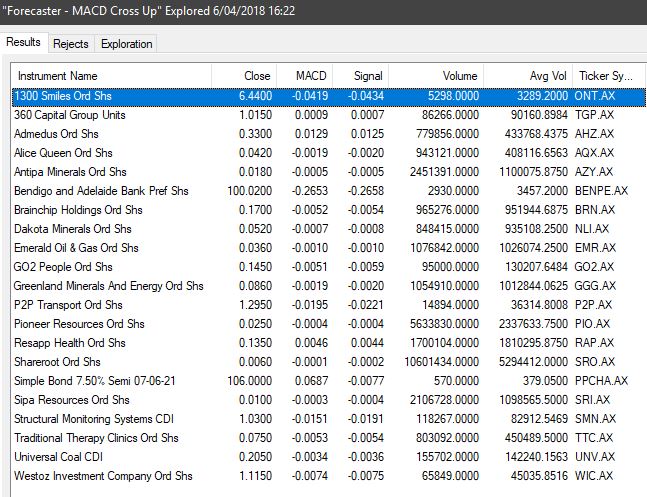Click ticker AZY.AX cell
Screen dimensions: 647x497
tap(594, 172)
